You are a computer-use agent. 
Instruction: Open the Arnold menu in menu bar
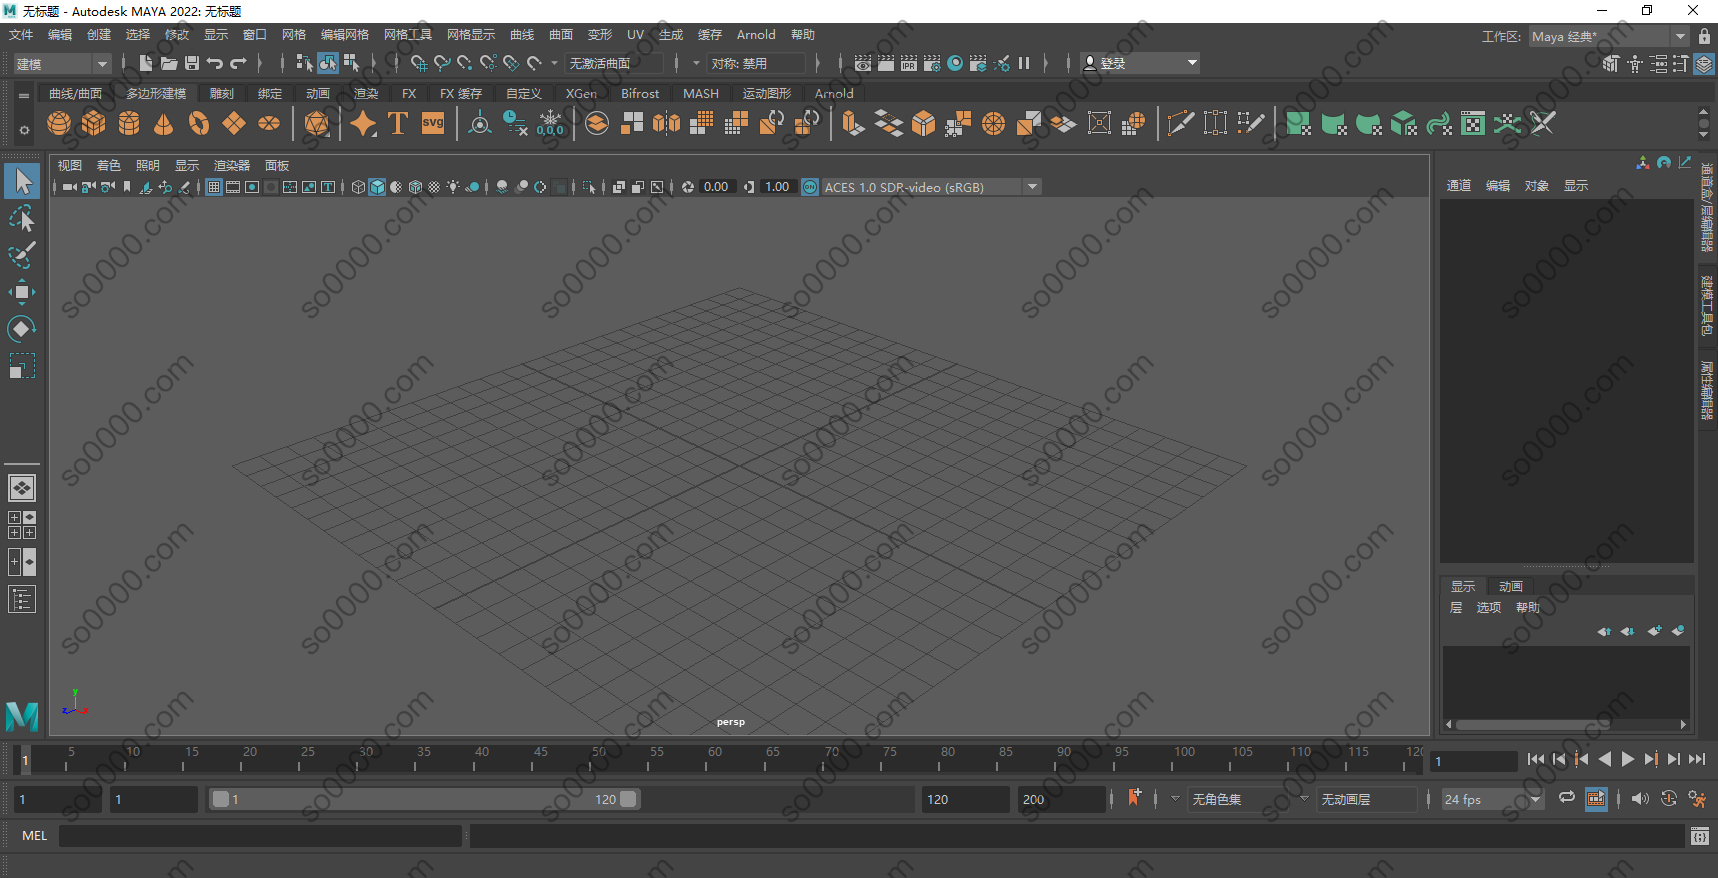pos(756,35)
